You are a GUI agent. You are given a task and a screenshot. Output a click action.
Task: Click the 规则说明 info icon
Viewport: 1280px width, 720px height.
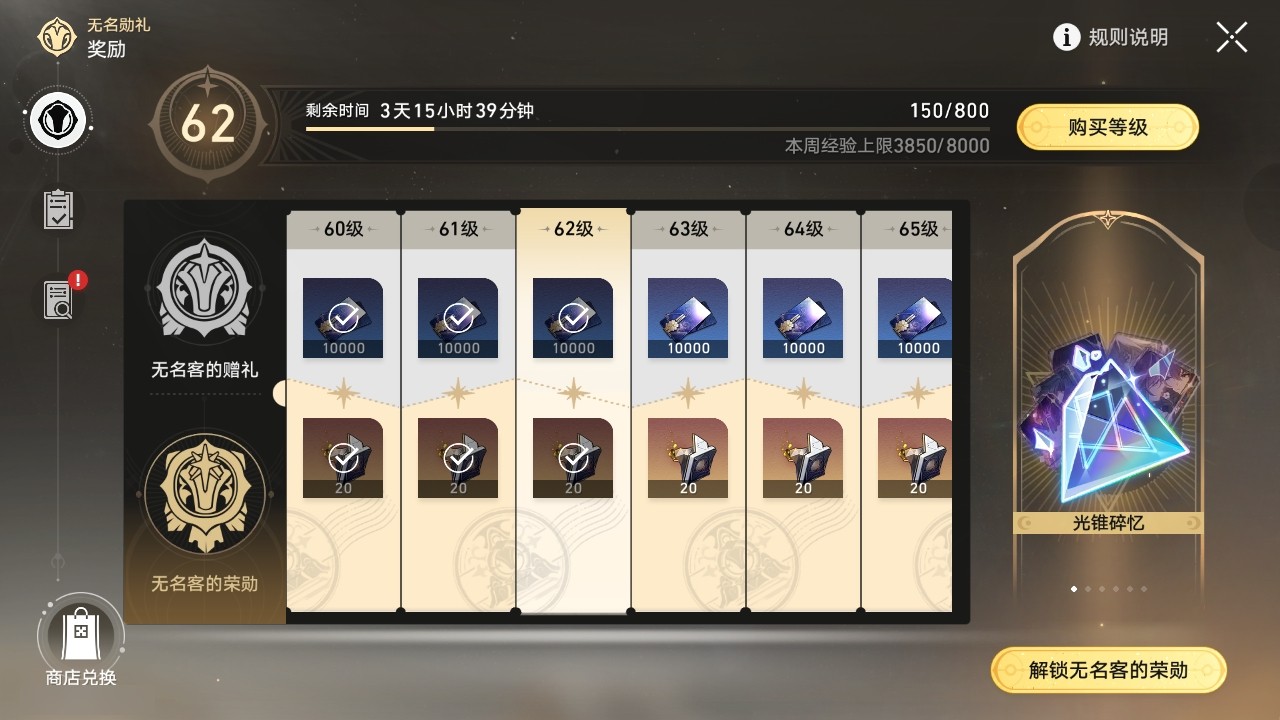1067,37
